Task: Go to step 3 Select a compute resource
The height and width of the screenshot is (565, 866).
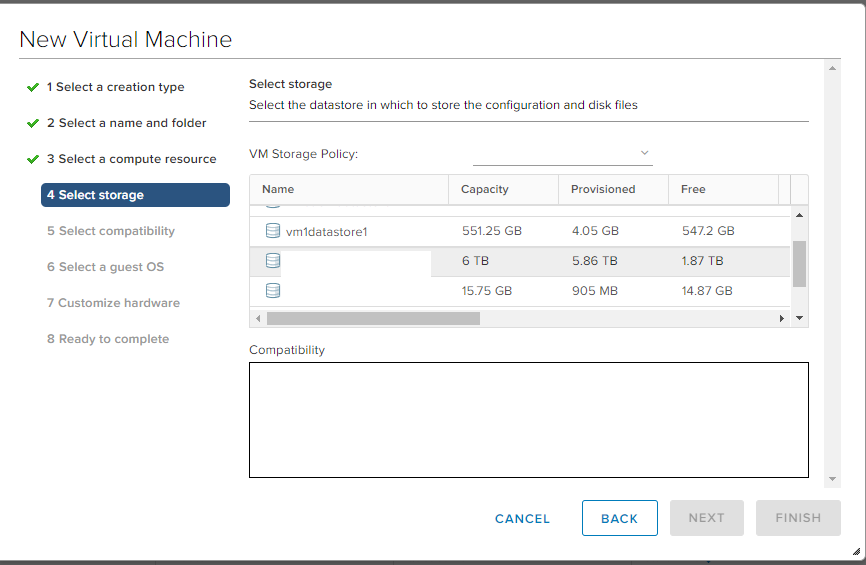Action: coord(131,159)
